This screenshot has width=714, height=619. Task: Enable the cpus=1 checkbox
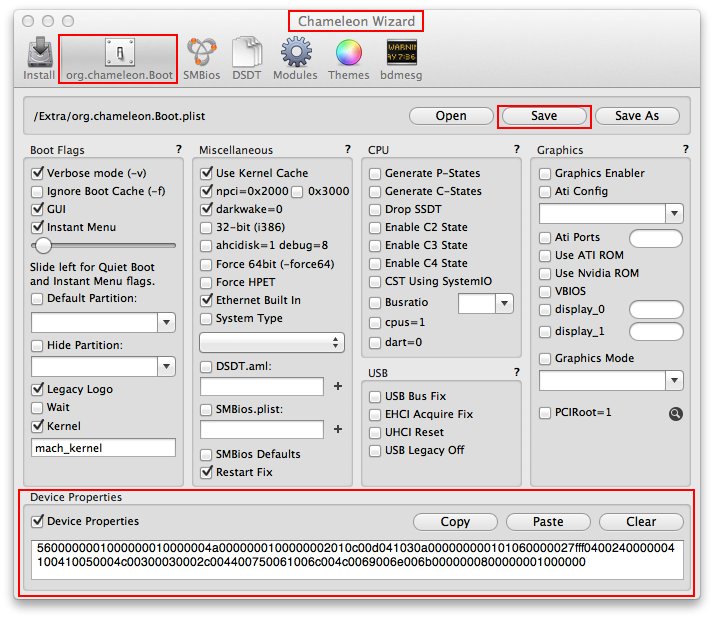(375, 323)
